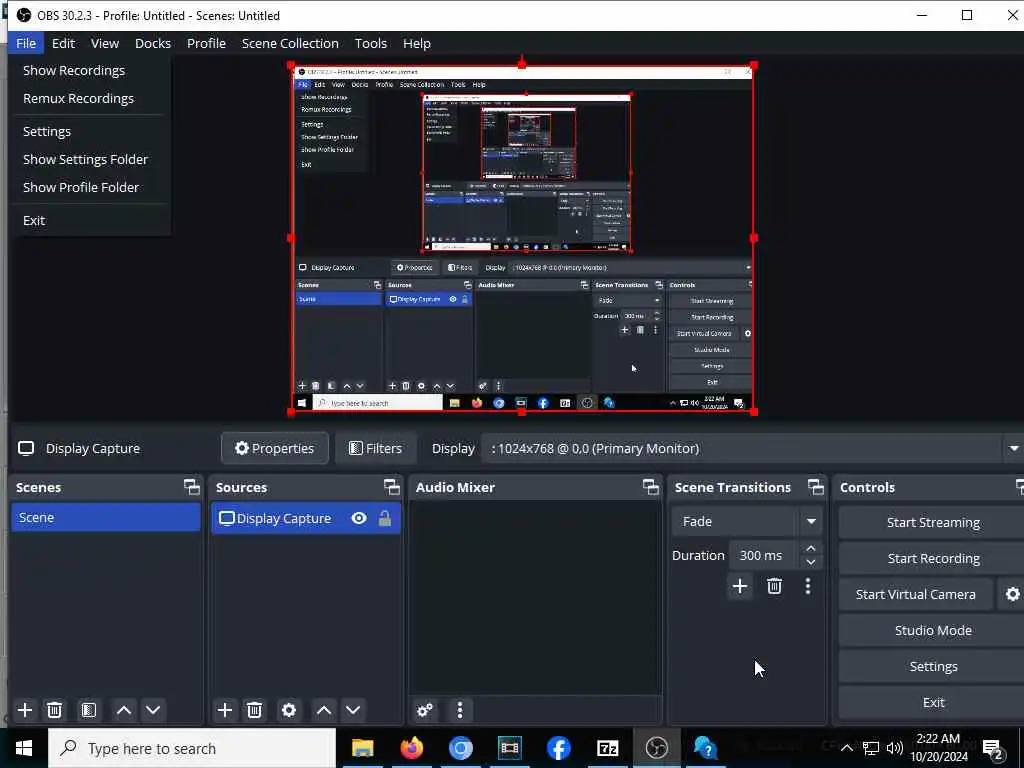This screenshot has width=1024, height=768.
Task: Open source Filters button
Action: 376,449
